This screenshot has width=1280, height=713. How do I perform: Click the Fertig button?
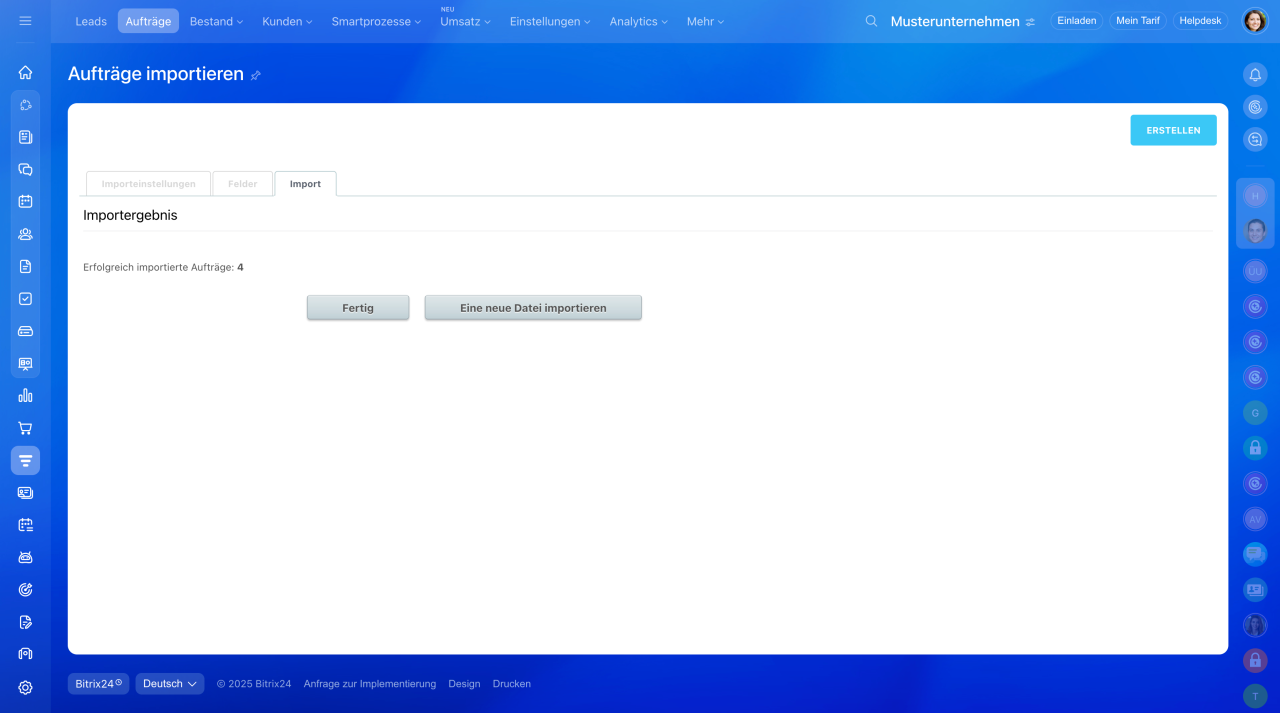coord(358,308)
